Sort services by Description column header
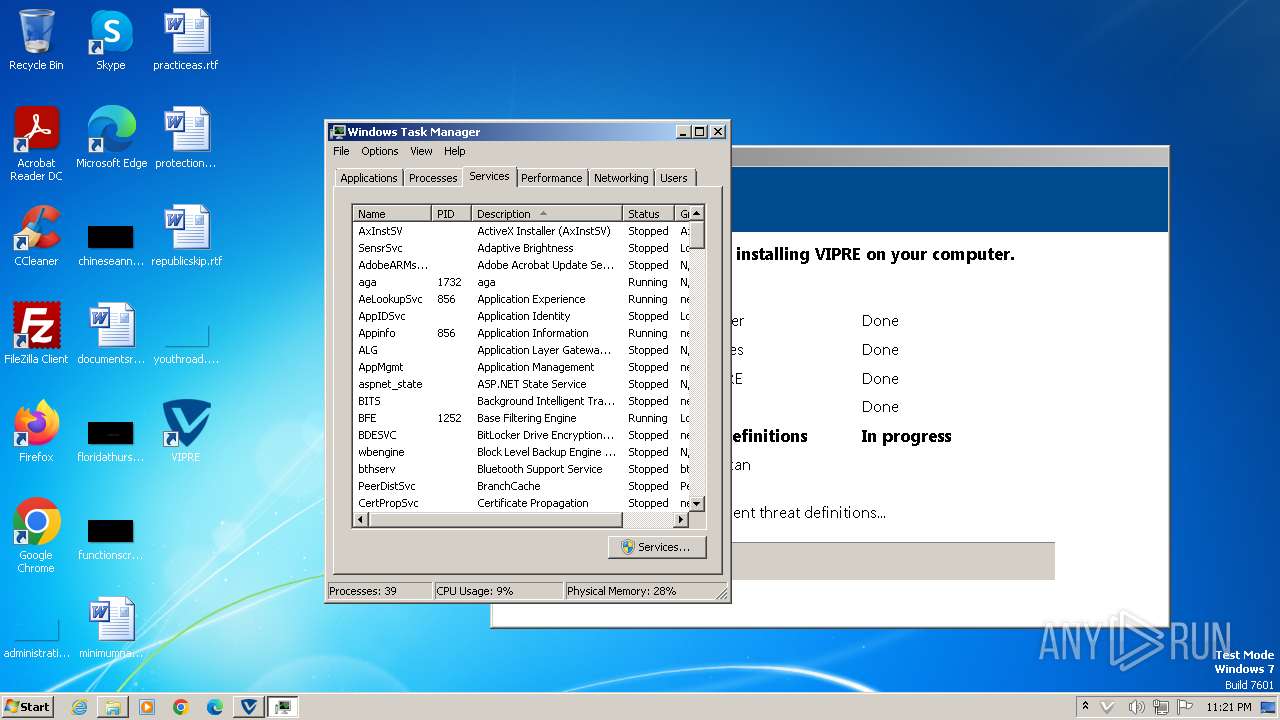The height and width of the screenshot is (720, 1280). coord(547,214)
